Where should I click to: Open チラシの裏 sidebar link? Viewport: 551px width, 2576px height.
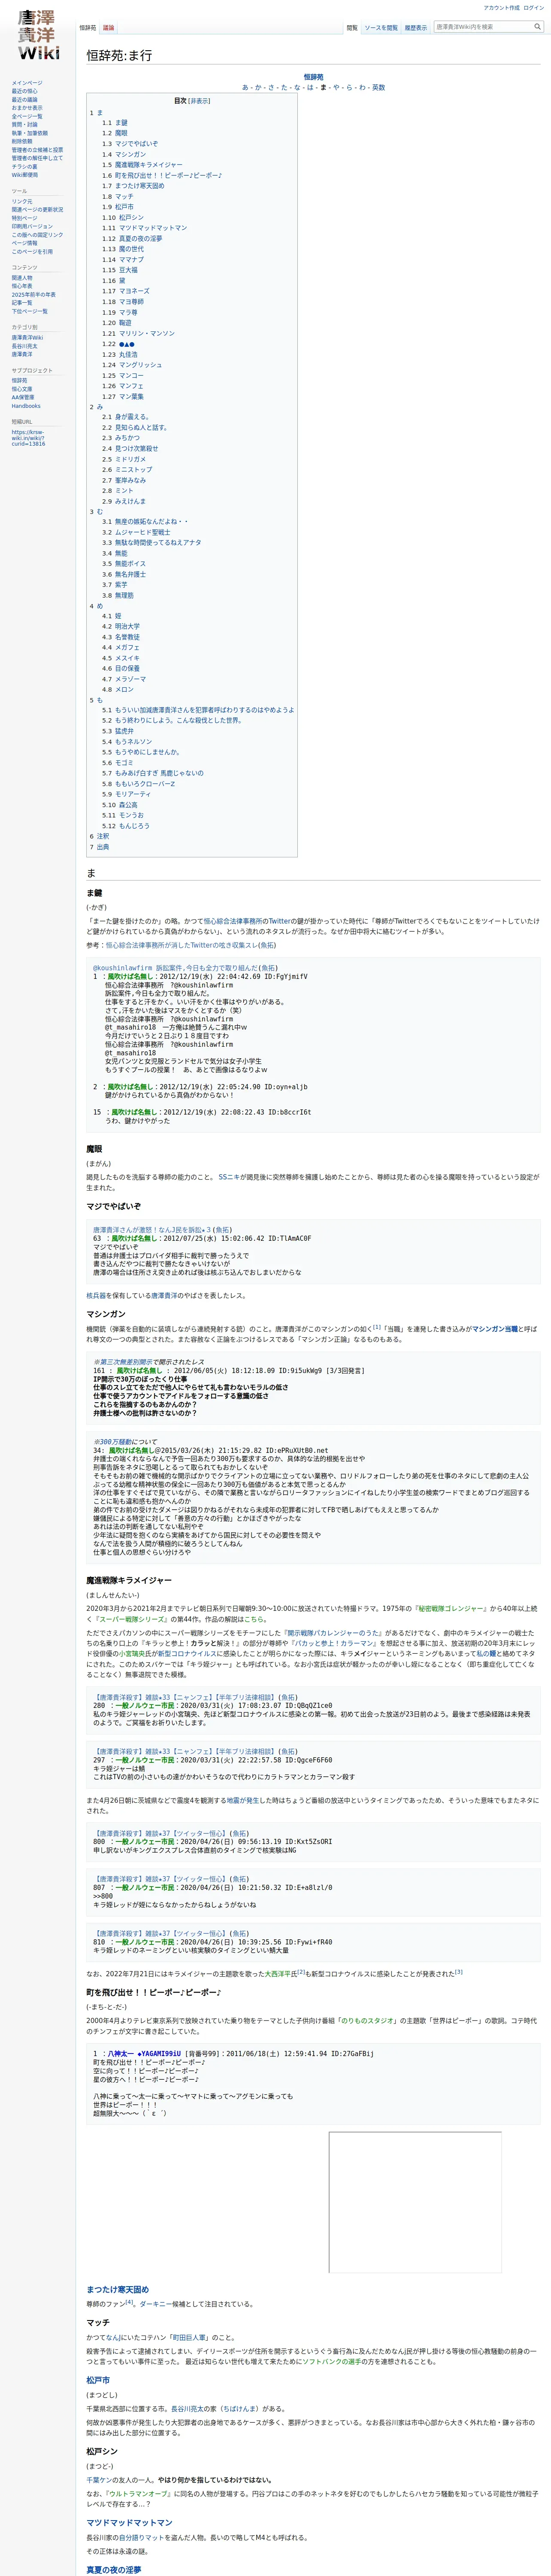coord(24,167)
